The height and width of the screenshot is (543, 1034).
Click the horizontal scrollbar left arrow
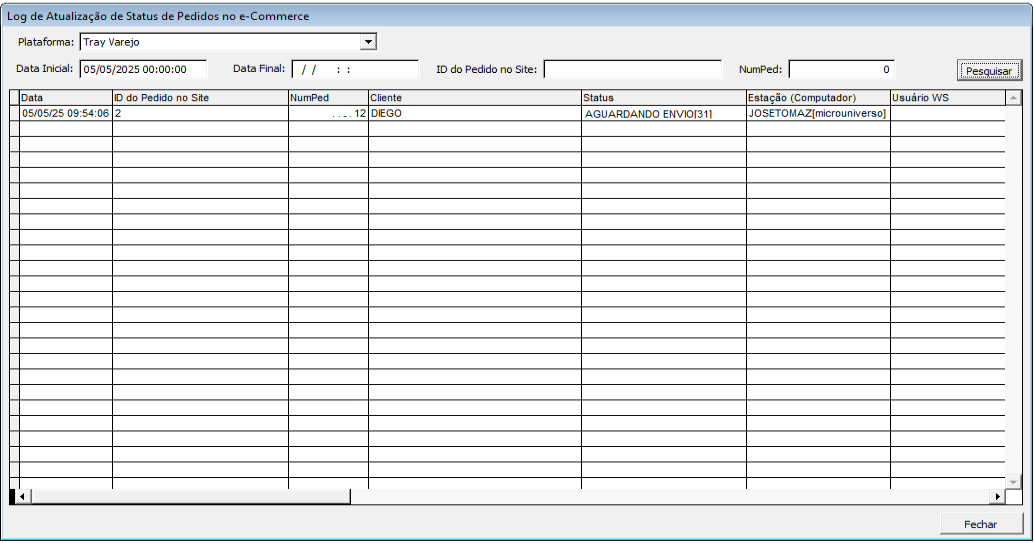click(x=22, y=496)
